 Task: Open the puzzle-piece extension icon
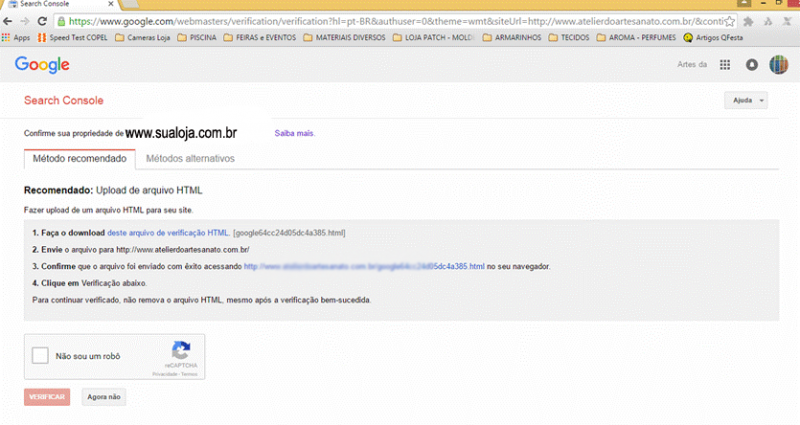tap(748, 21)
